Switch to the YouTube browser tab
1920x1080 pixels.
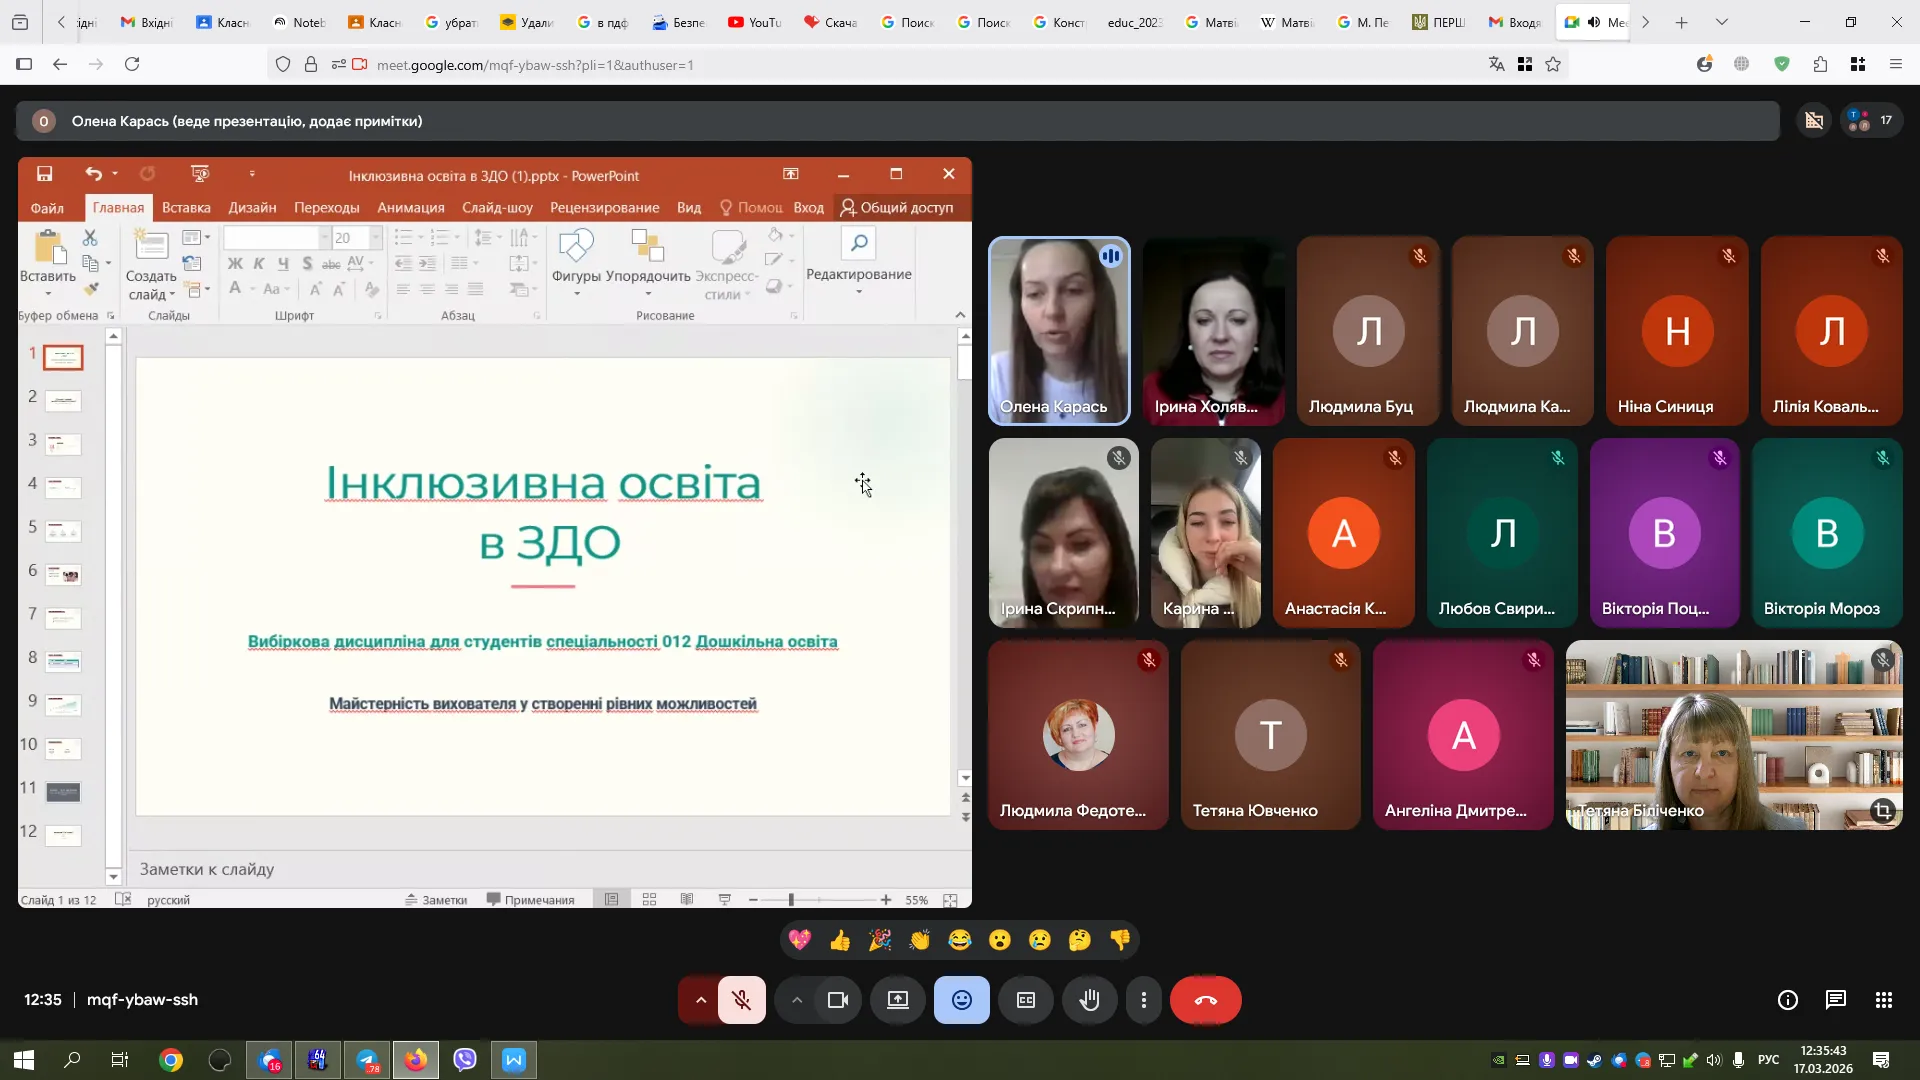(754, 22)
